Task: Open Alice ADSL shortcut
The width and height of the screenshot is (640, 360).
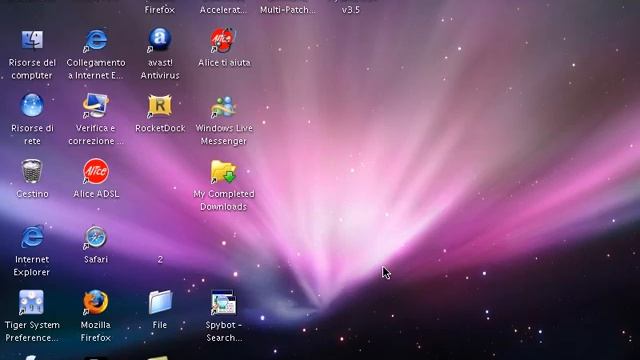Action: (96, 171)
